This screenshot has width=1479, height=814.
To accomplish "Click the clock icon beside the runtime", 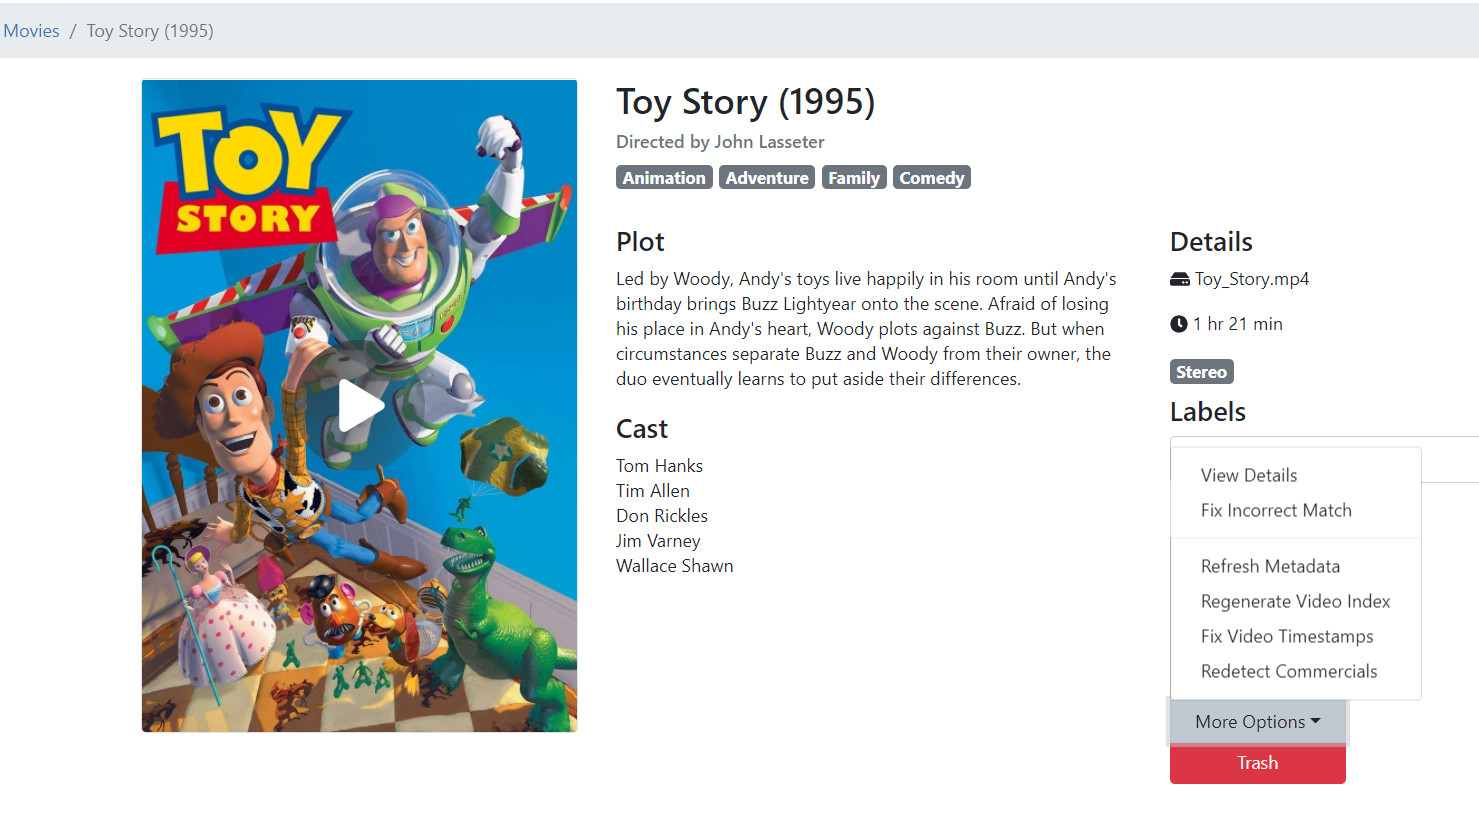I will 1179,324.
